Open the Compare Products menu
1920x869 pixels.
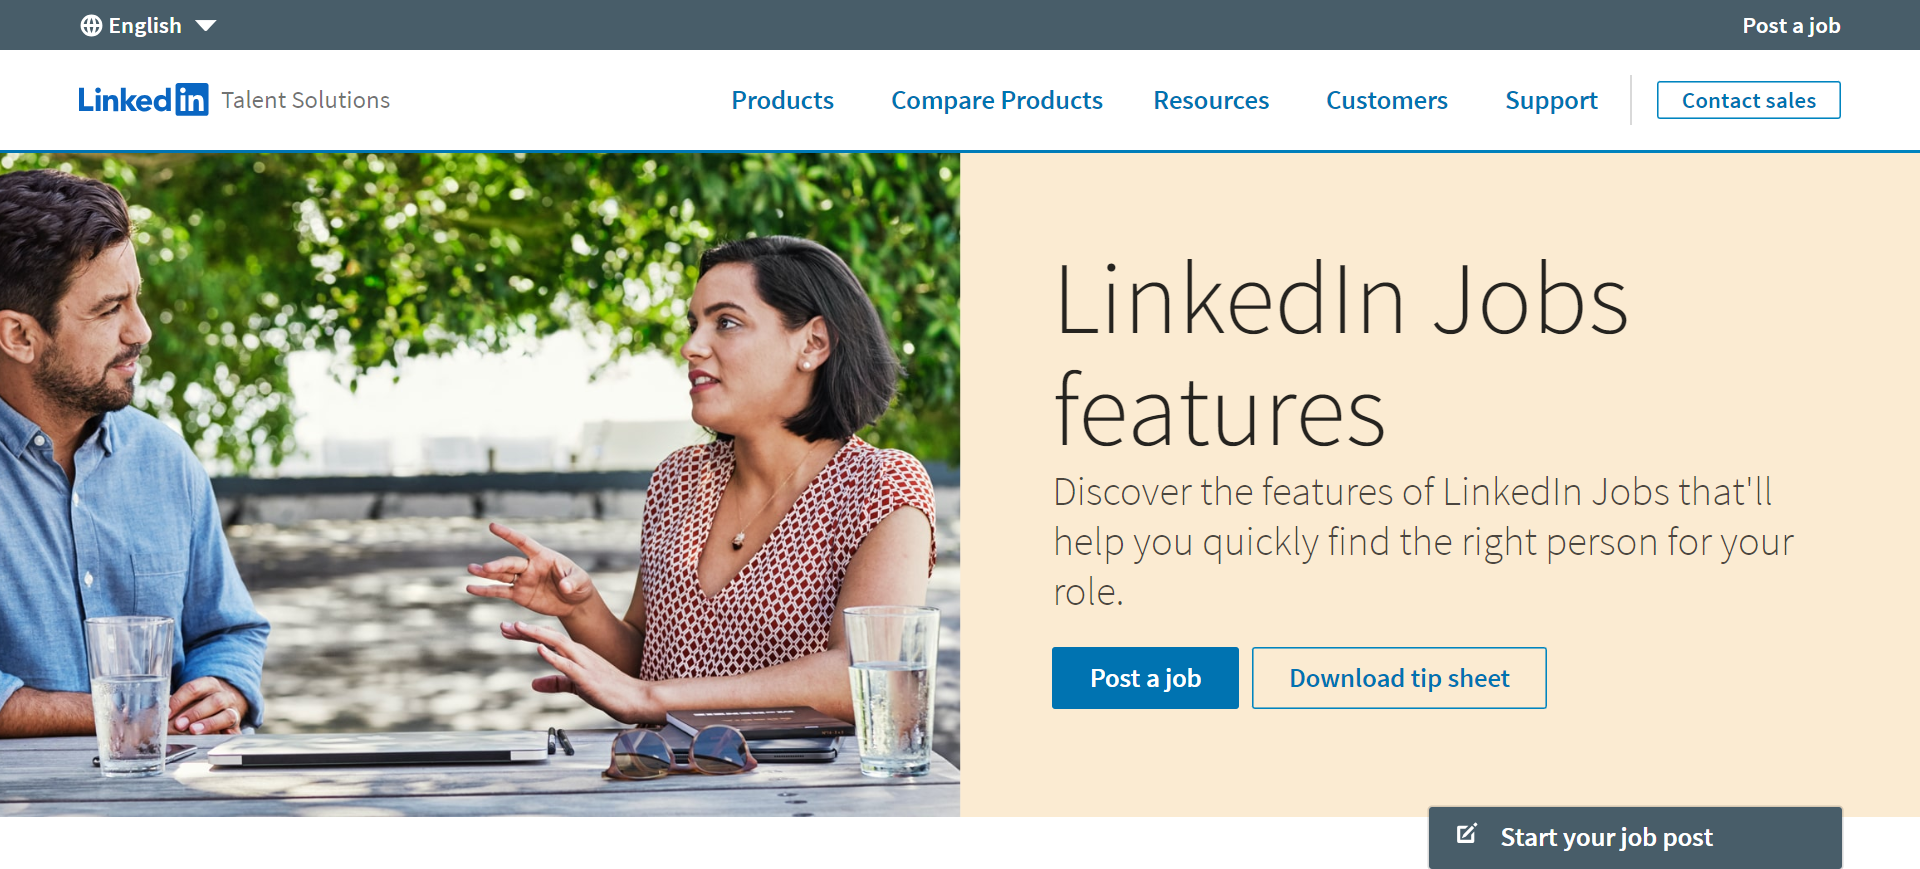click(996, 100)
